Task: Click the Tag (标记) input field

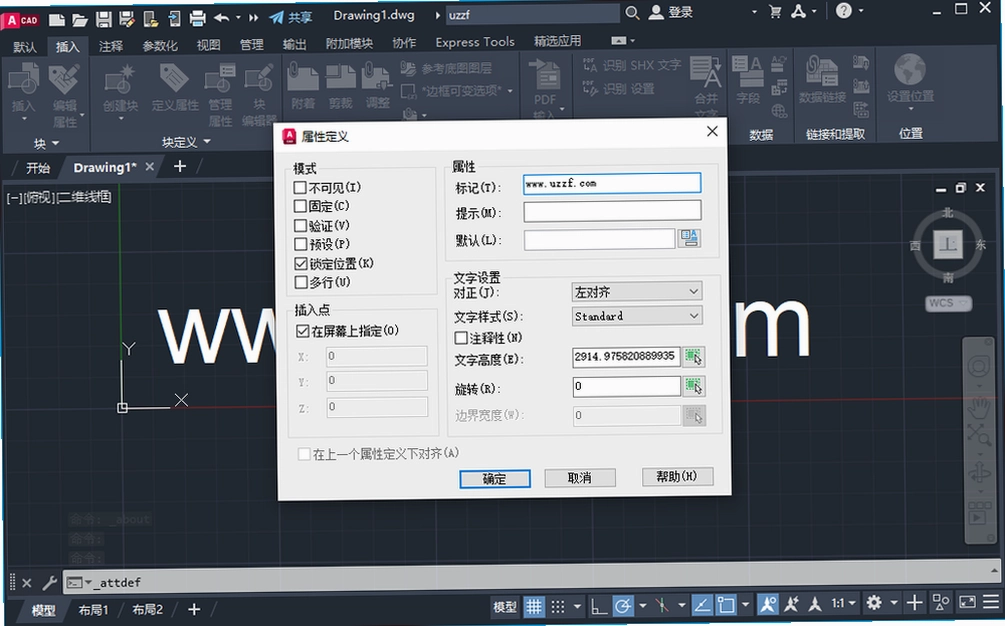Action: click(x=611, y=183)
